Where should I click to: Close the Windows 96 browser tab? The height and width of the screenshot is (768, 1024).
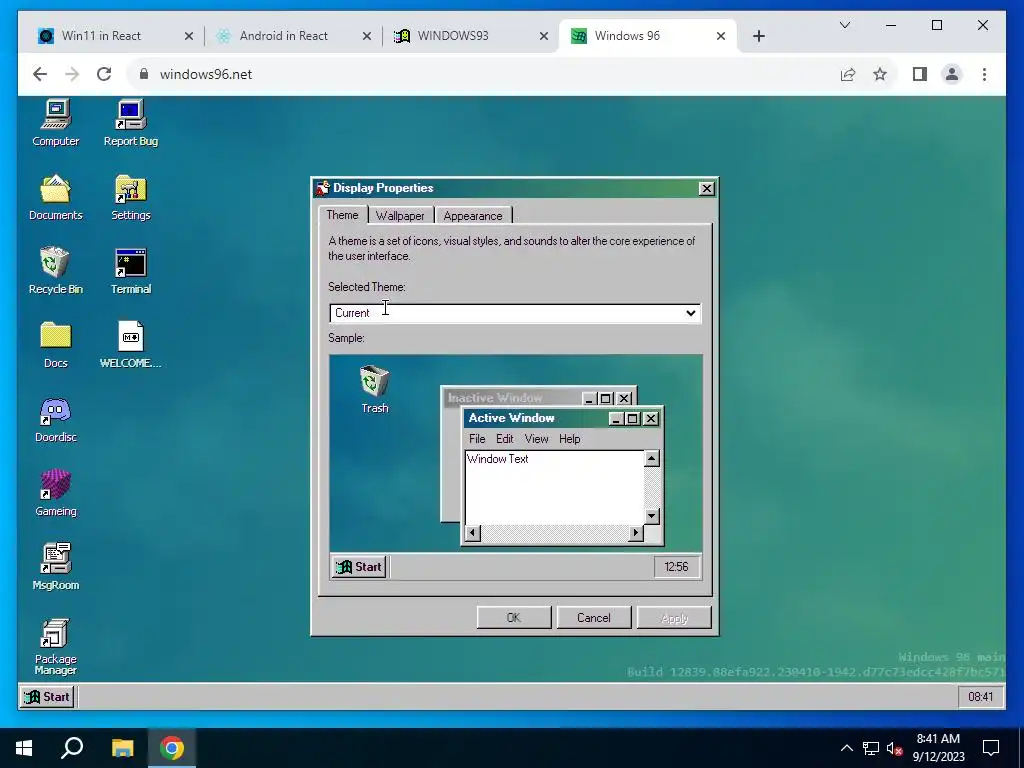tap(721, 36)
